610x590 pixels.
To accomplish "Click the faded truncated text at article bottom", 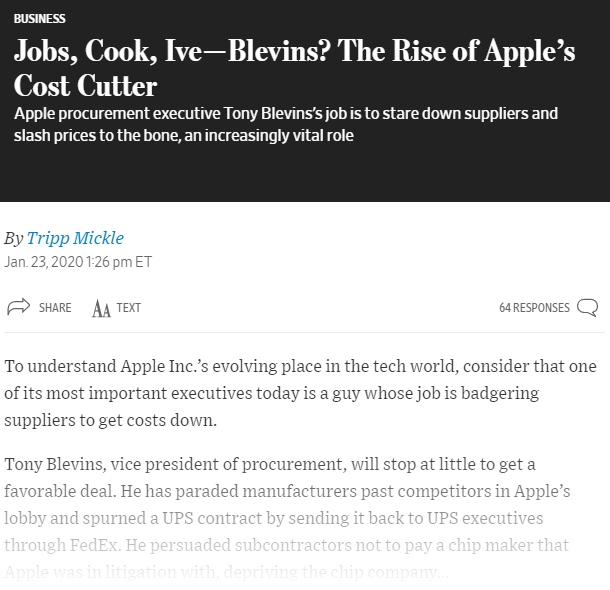I will 224,573.
